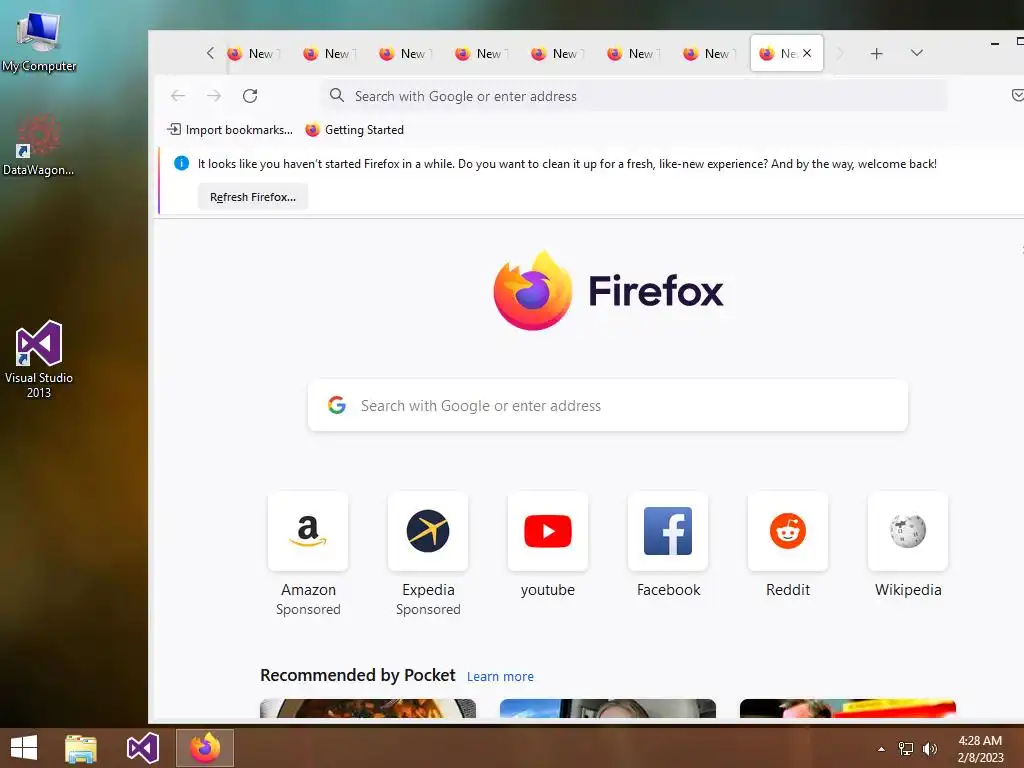Go forward one page
Viewport: 1024px width, 768px height.
click(214, 96)
